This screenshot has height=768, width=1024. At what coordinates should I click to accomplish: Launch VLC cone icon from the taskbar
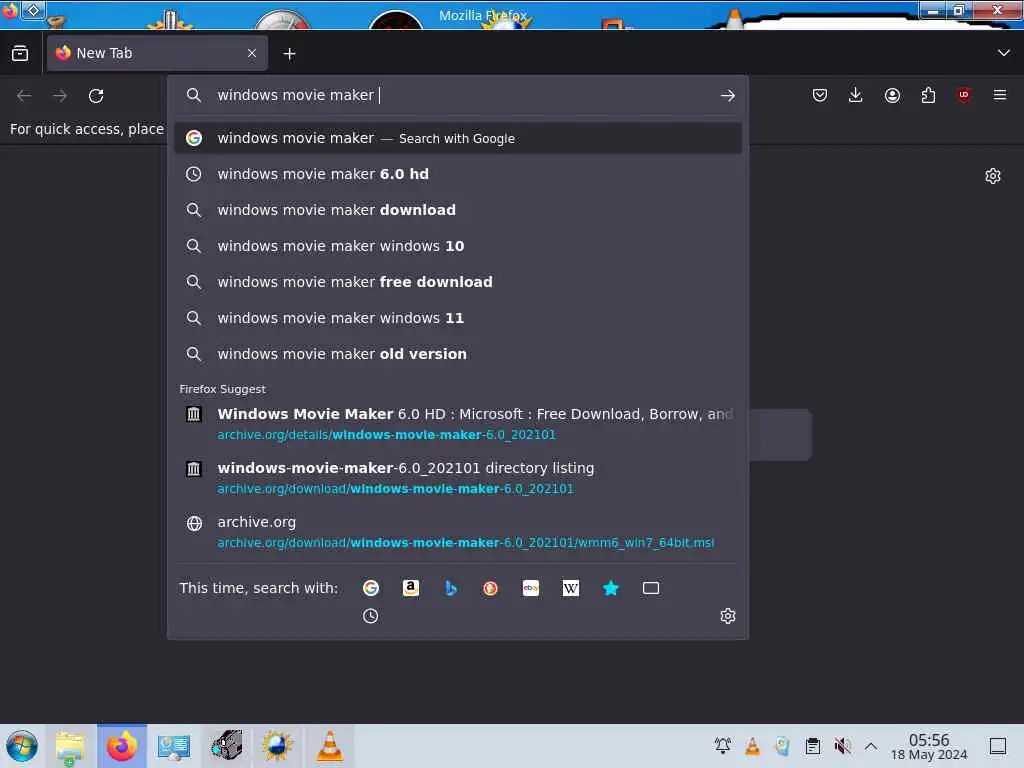pyautogui.click(x=330, y=746)
